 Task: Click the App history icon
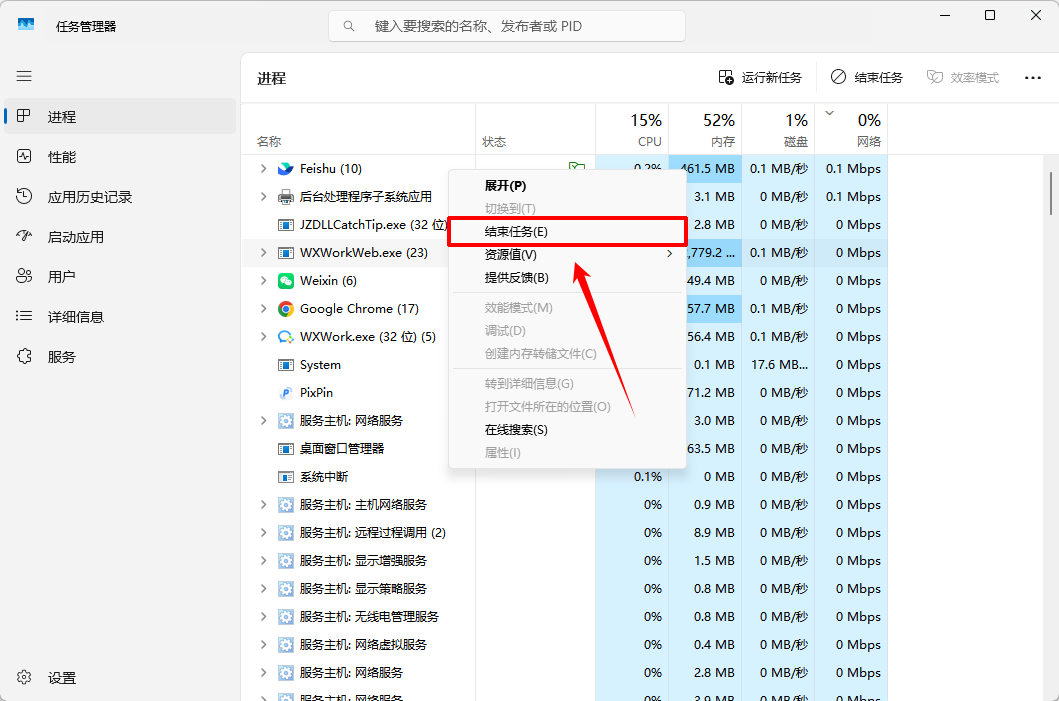(x=24, y=197)
